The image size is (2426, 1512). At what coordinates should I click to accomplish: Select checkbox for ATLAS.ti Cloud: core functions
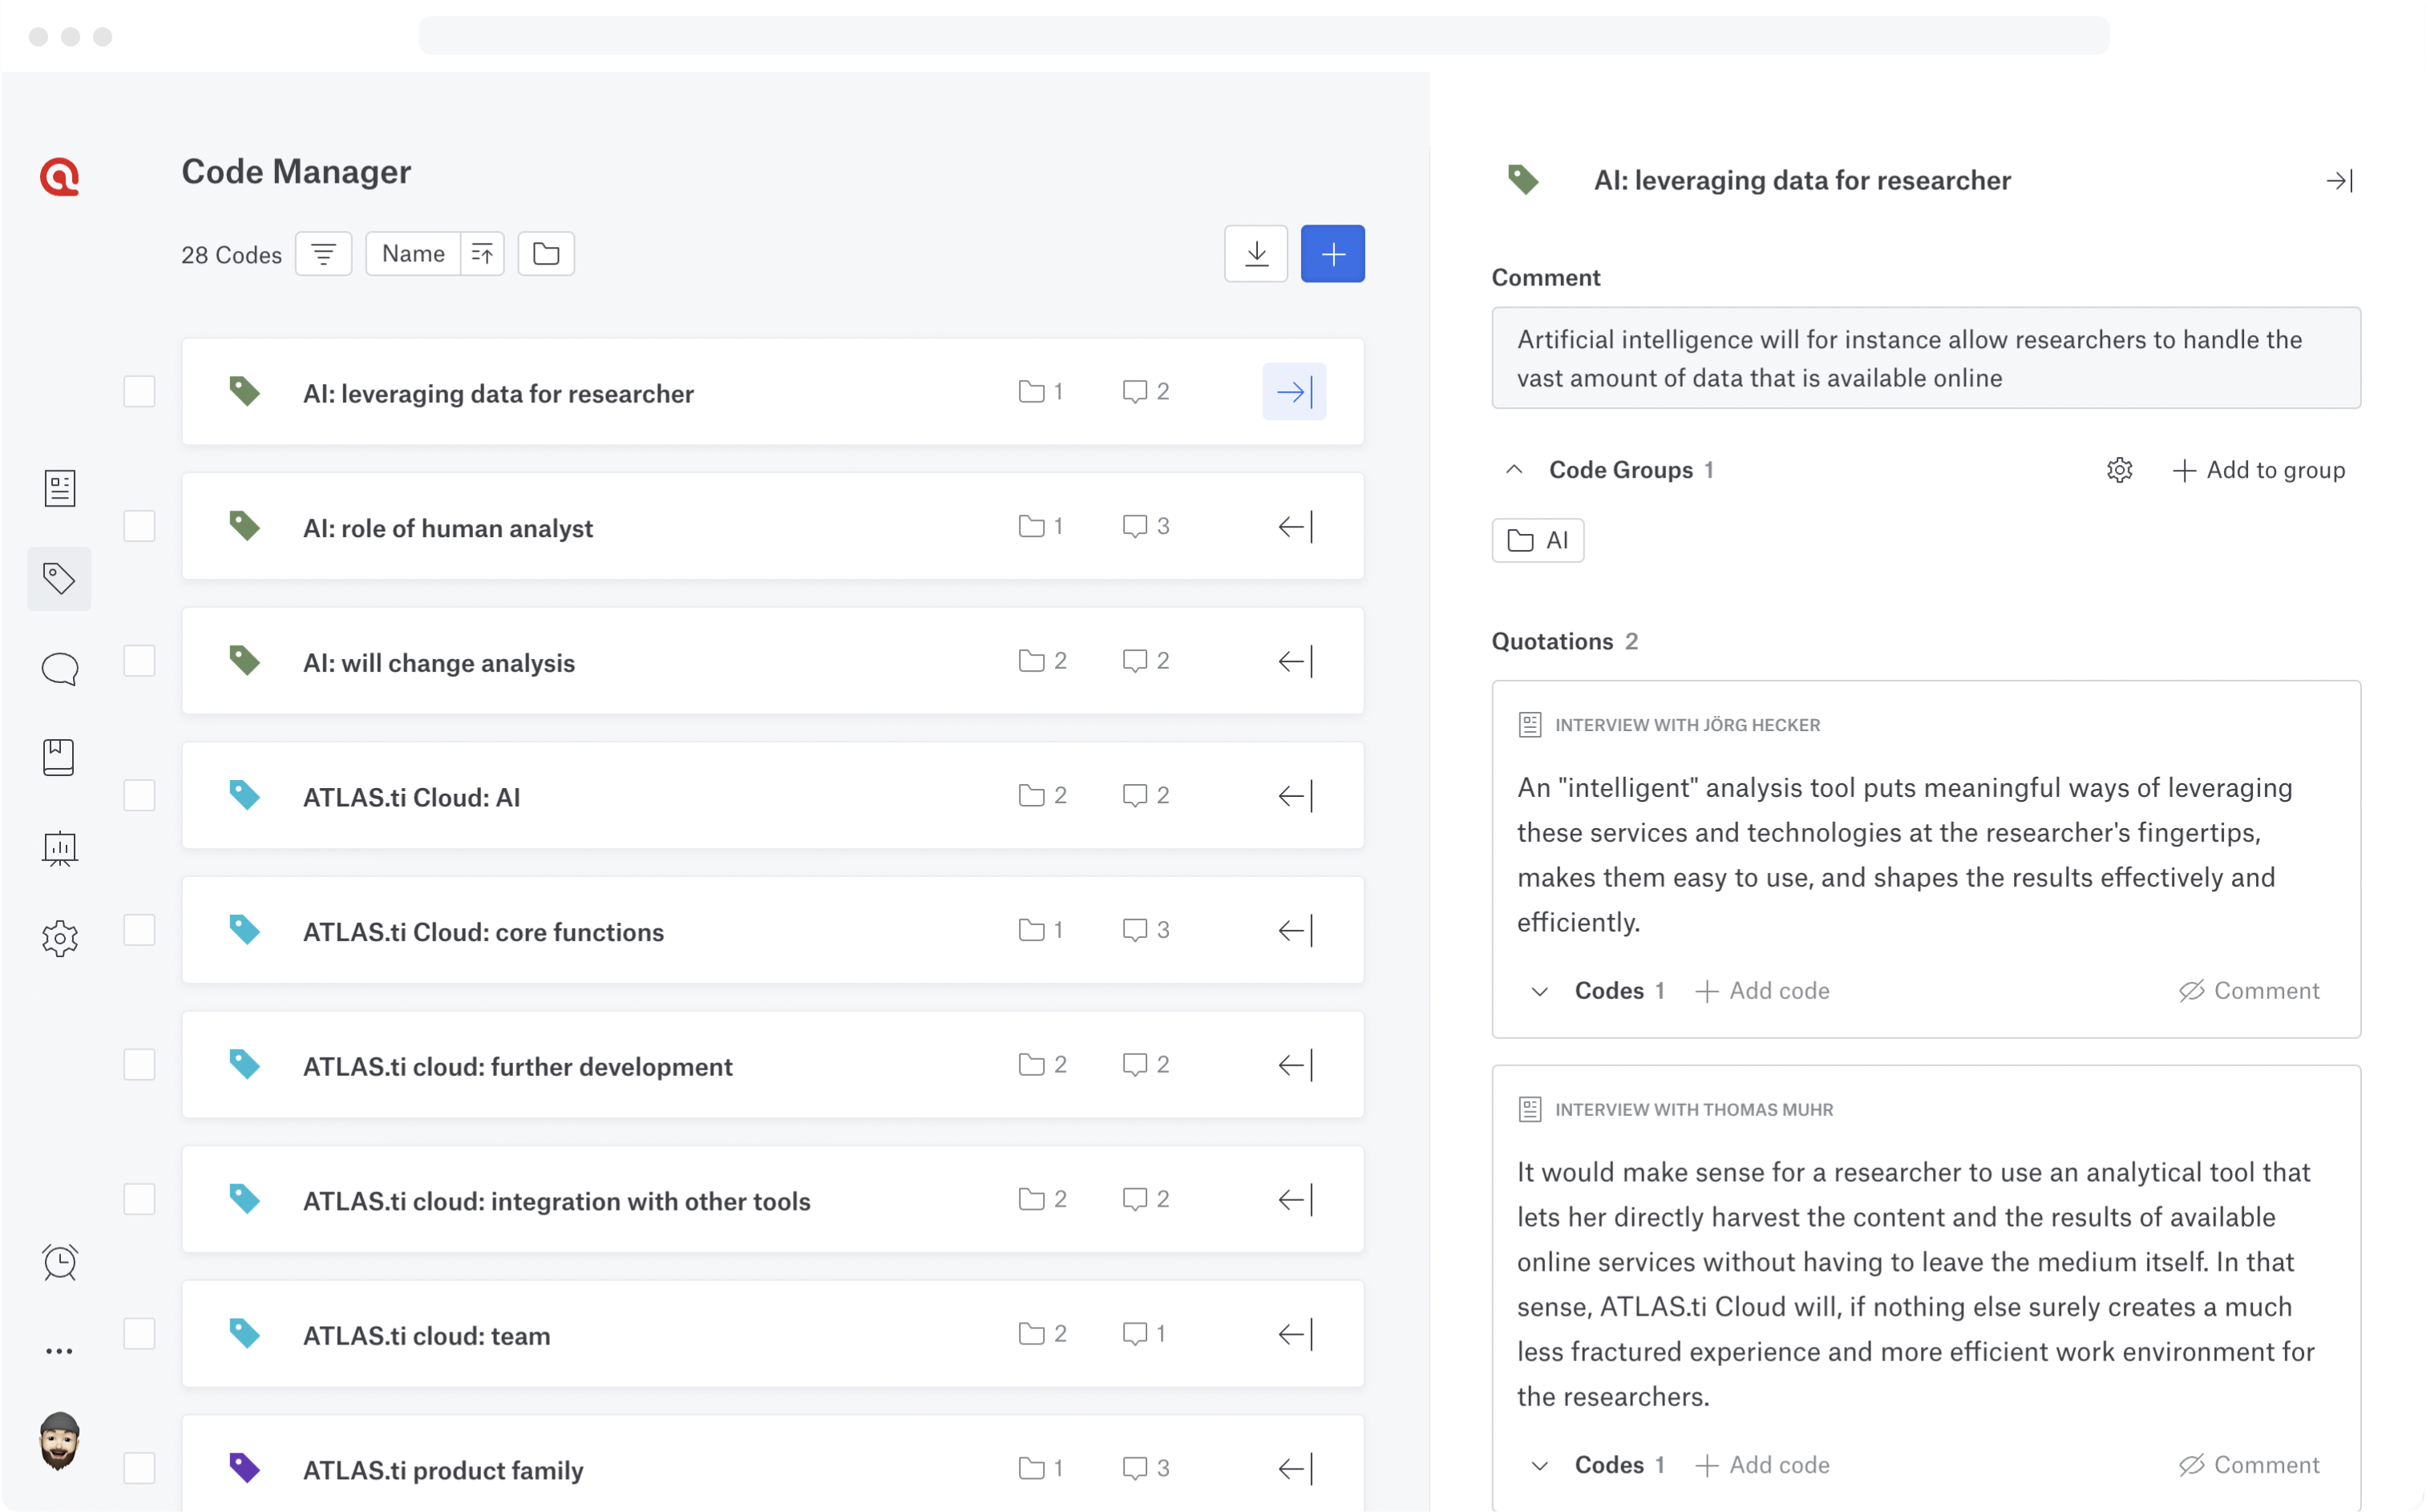click(139, 930)
